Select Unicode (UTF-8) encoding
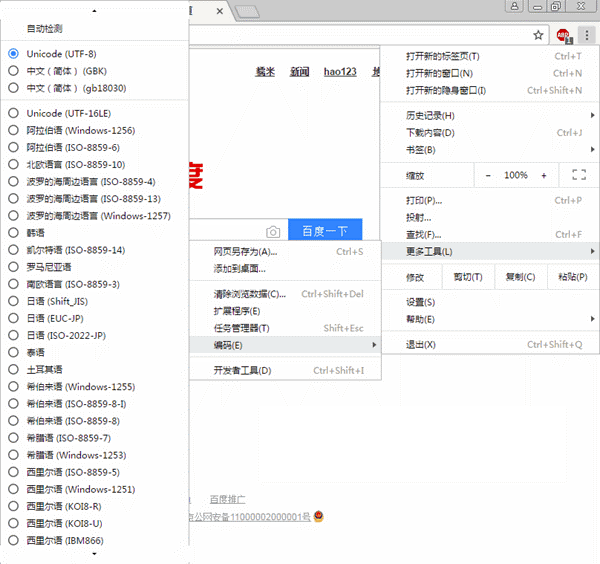The image size is (600, 564). click(x=95, y=54)
